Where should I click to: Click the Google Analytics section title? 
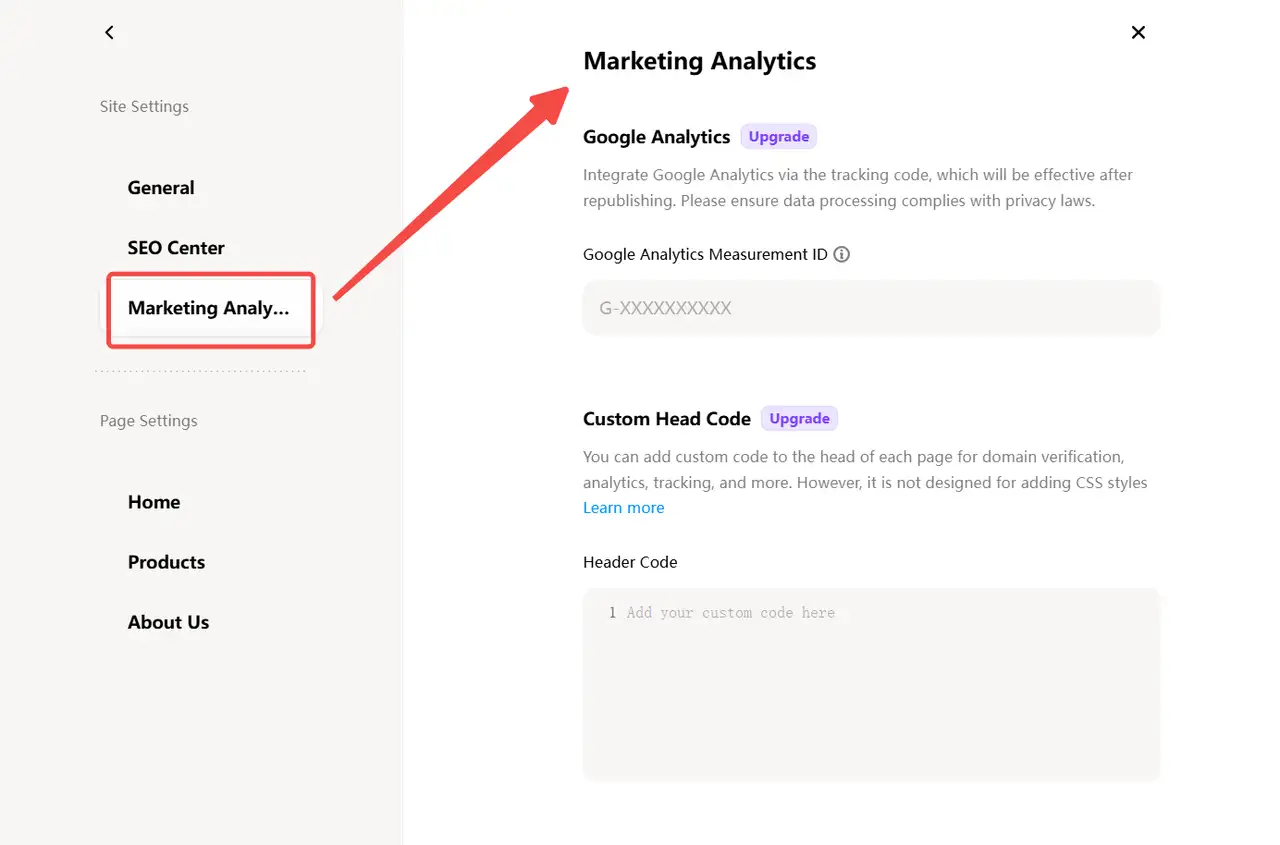tap(657, 137)
